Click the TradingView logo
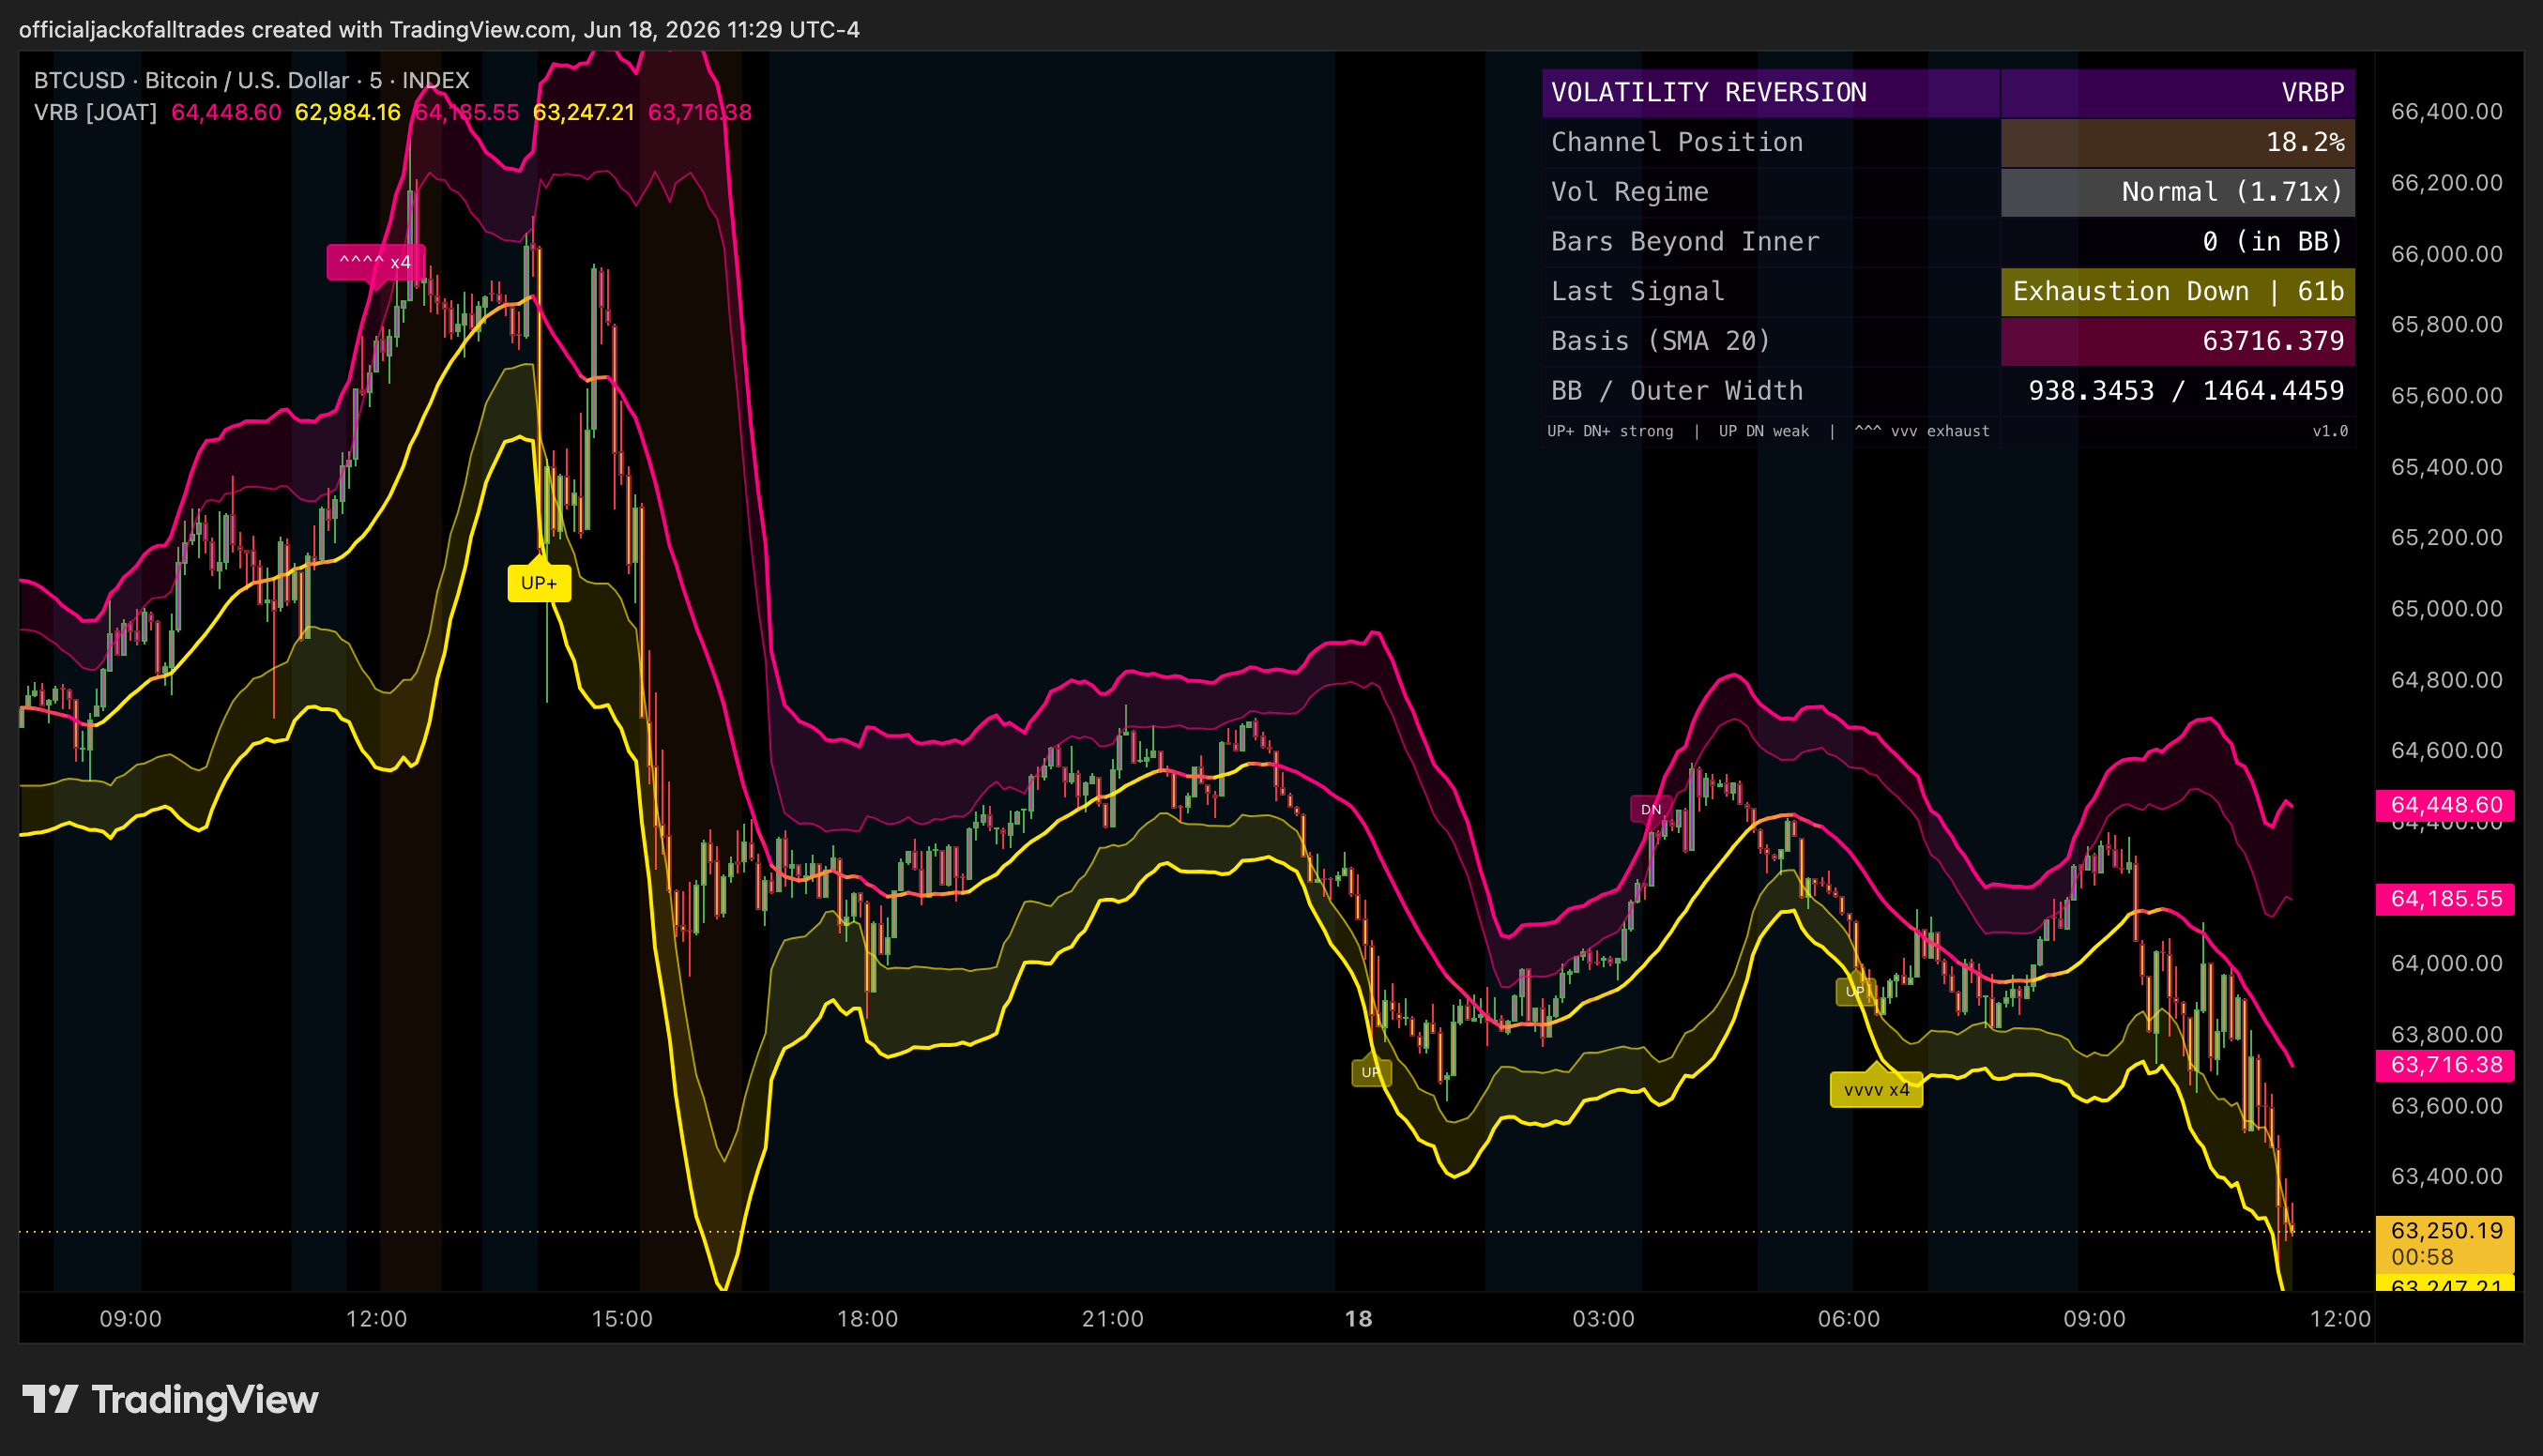 (170, 1399)
